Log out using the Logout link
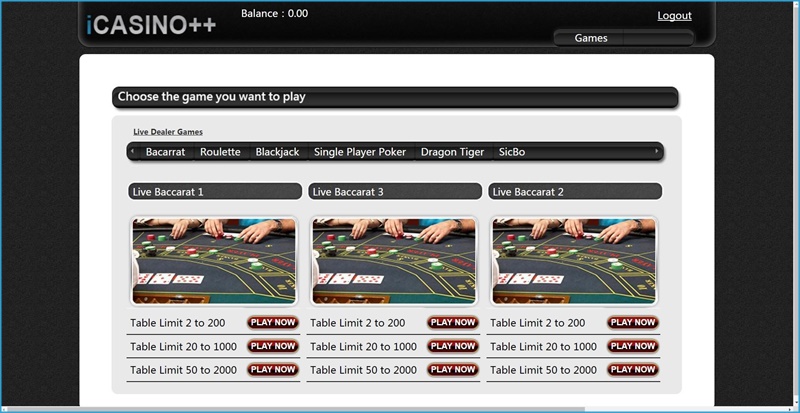Image resolution: width=800 pixels, height=413 pixels. (674, 16)
